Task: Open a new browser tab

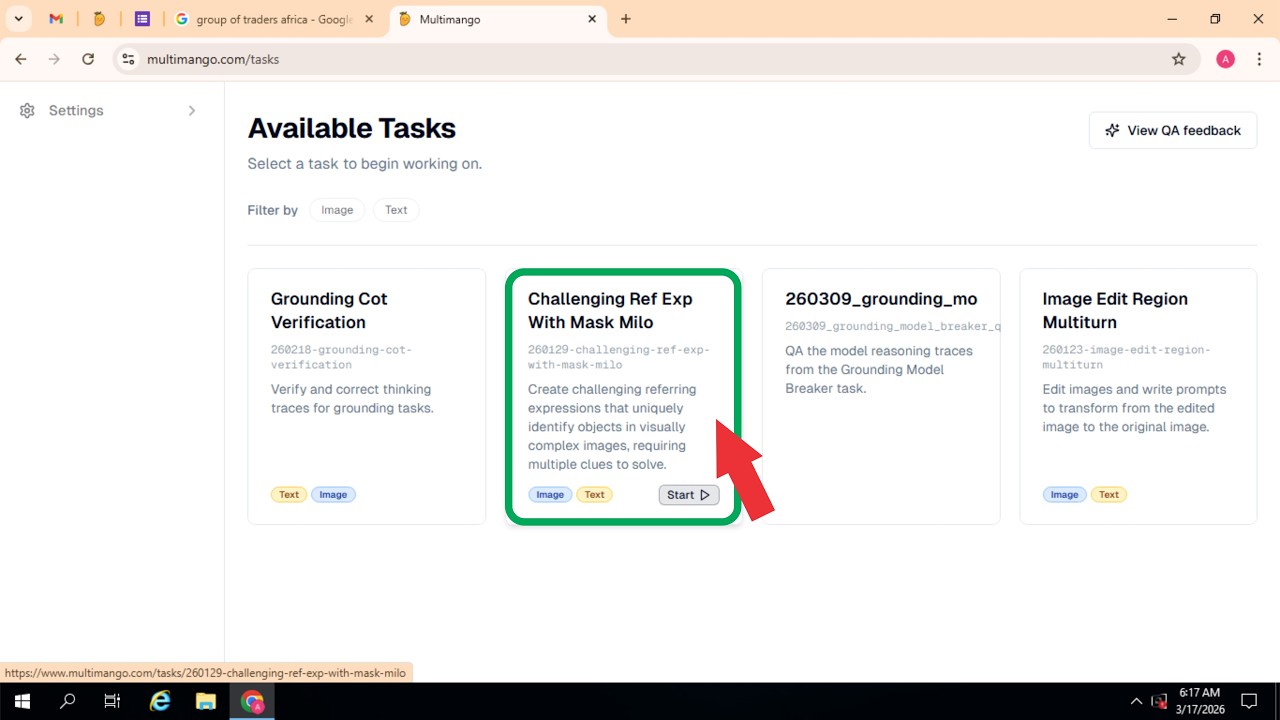Action: [626, 19]
